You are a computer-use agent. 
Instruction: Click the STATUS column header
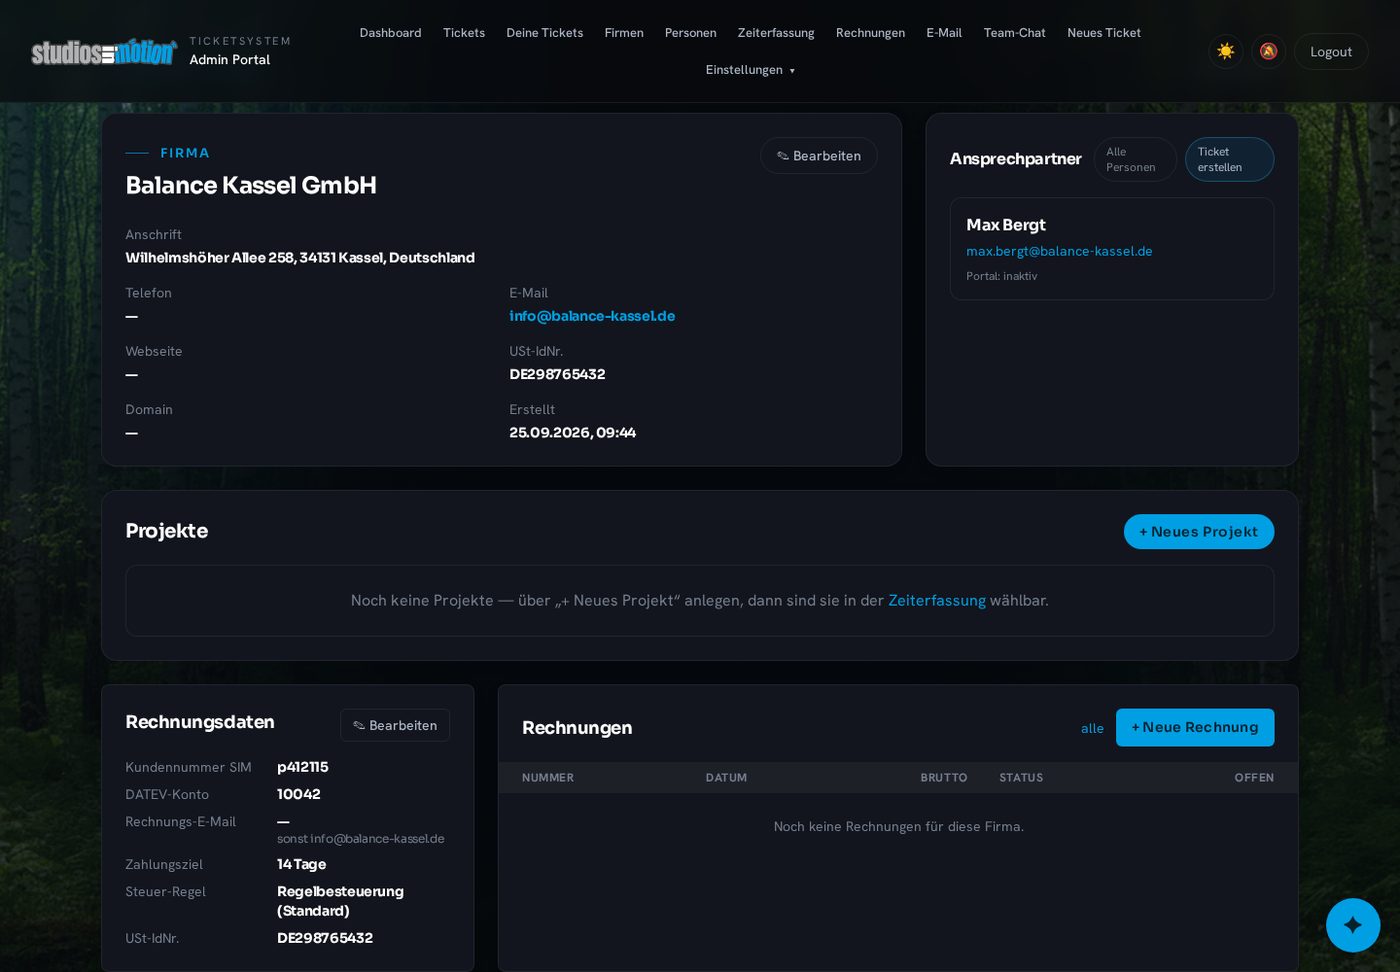(x=1021, y=778)
